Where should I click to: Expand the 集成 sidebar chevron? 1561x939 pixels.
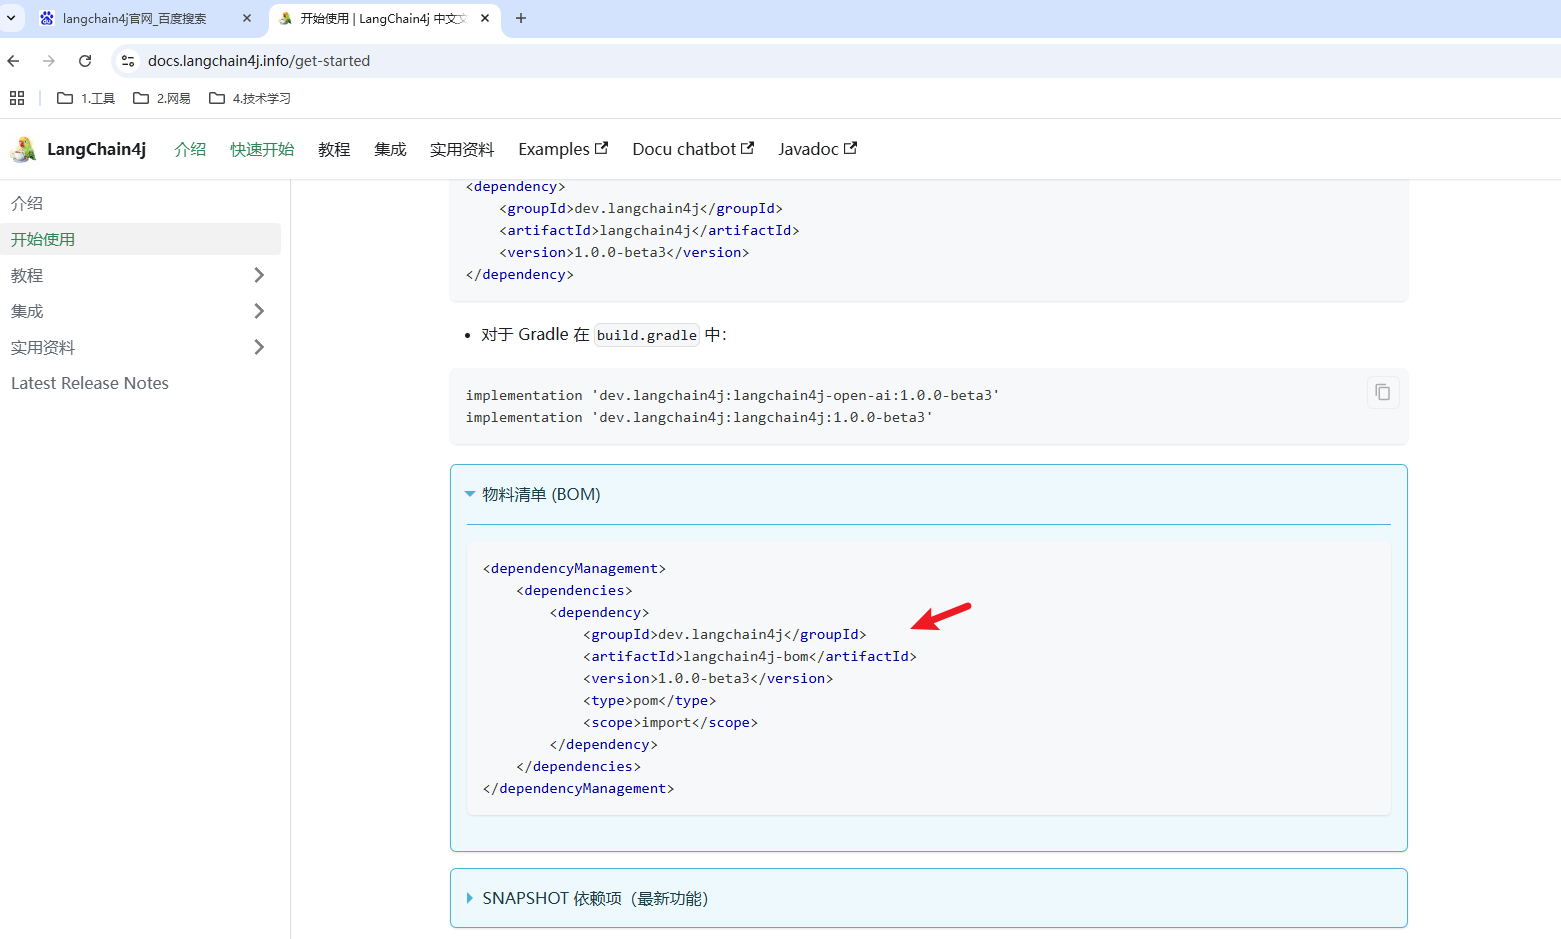[x=259, y=311]
